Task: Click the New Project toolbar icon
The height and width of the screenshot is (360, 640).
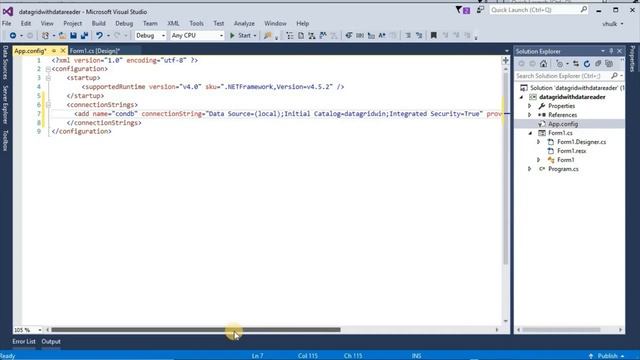Action: pos(45,36)
